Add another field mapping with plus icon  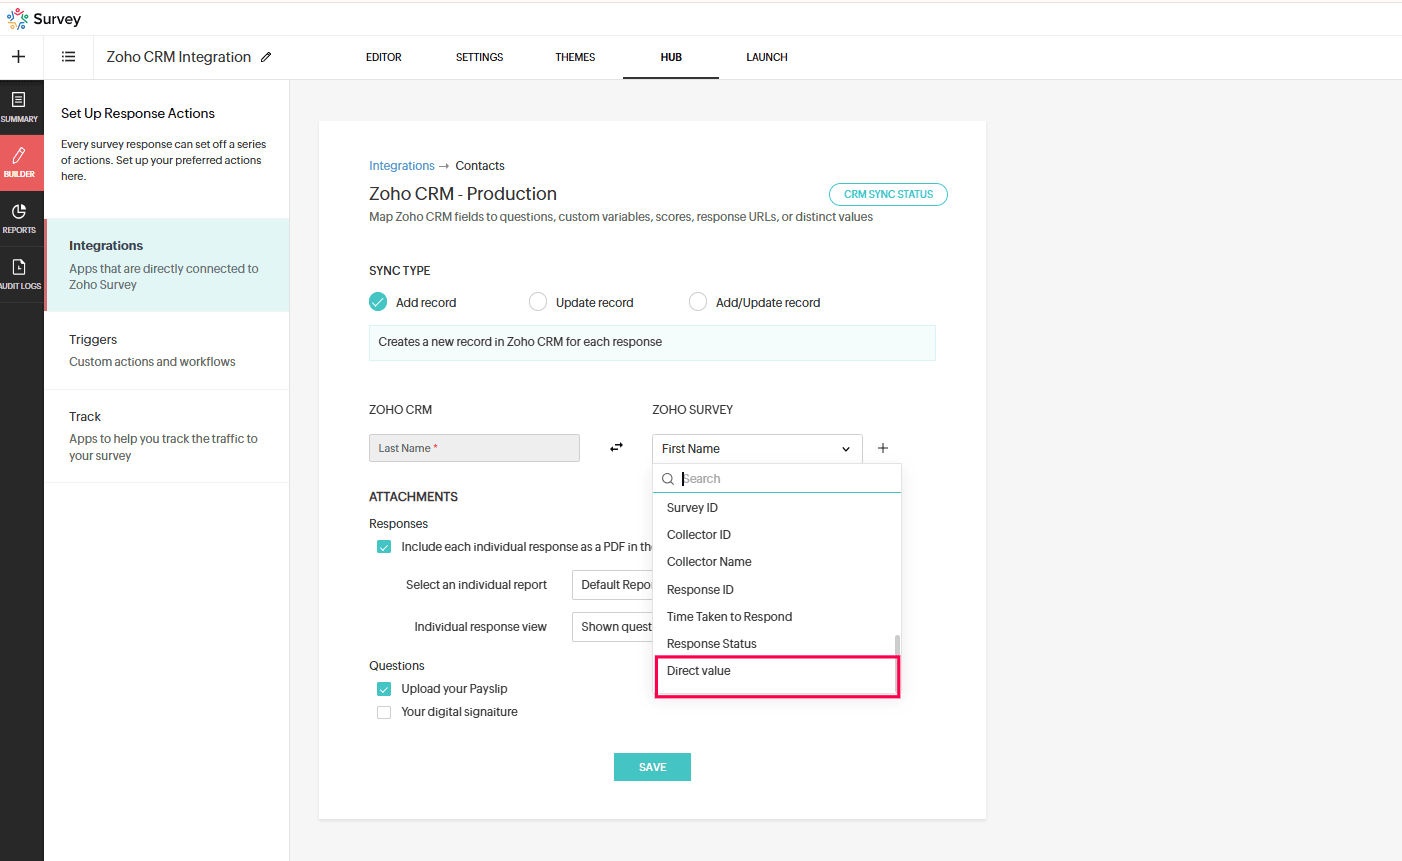pyautogui.click(x=883, y=448)
